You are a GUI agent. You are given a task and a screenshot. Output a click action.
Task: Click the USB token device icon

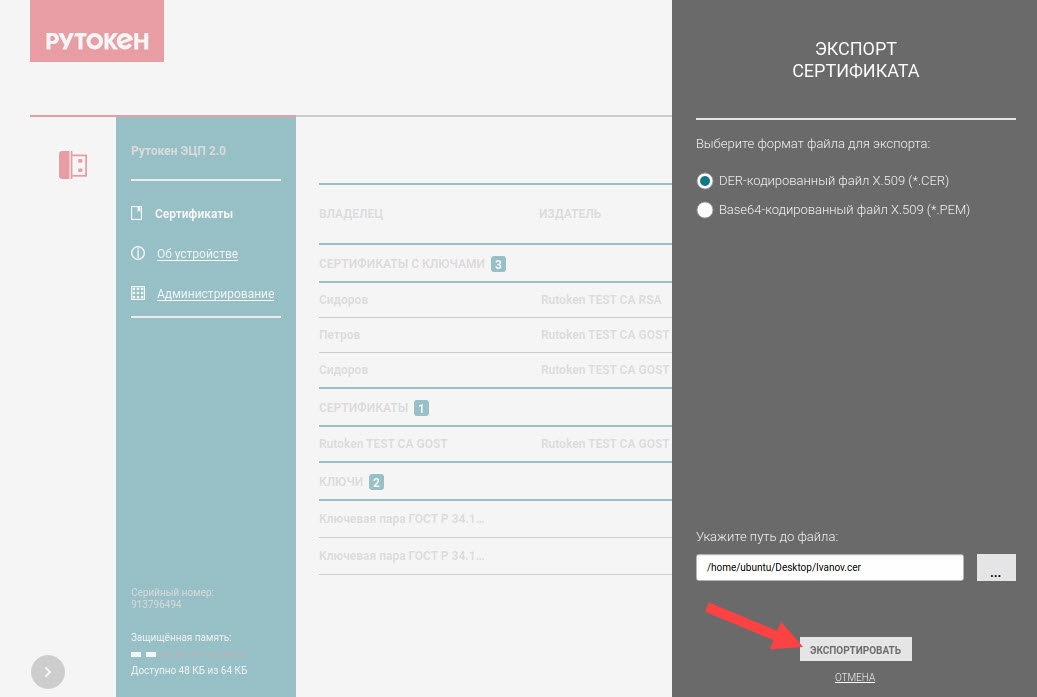coord(73,165)
